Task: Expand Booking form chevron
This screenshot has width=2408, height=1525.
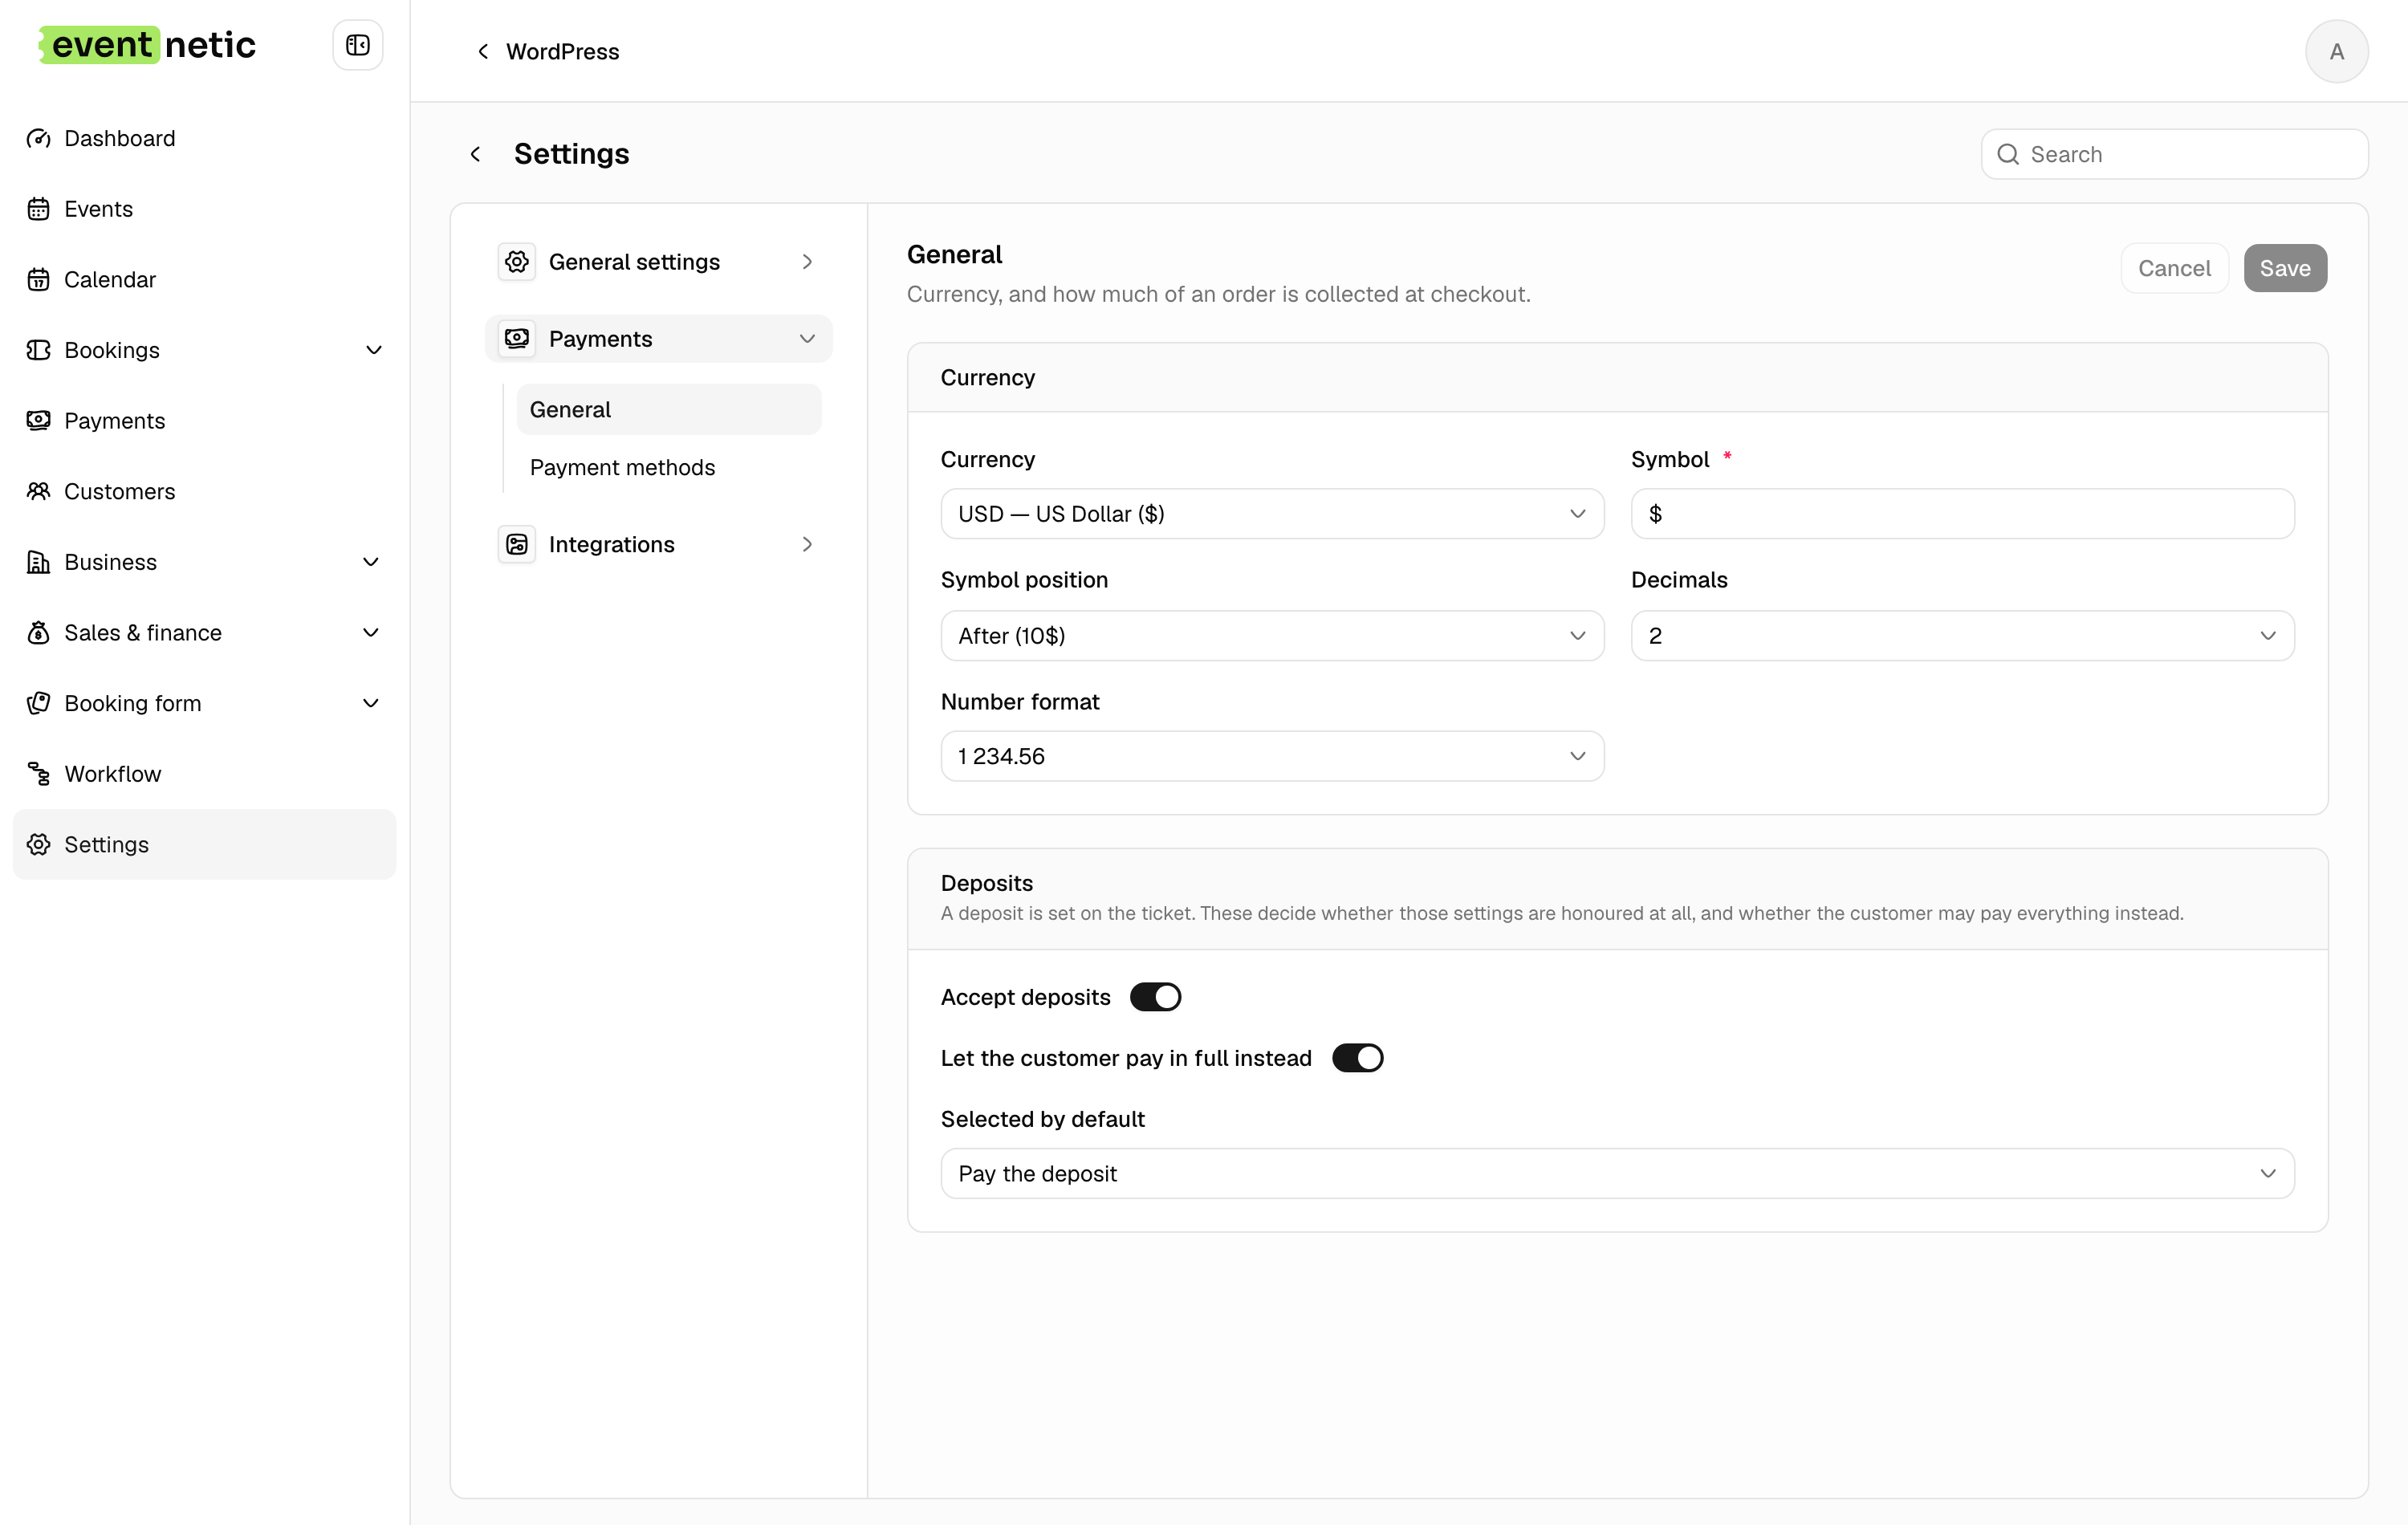Action: (x=370, y=703)
